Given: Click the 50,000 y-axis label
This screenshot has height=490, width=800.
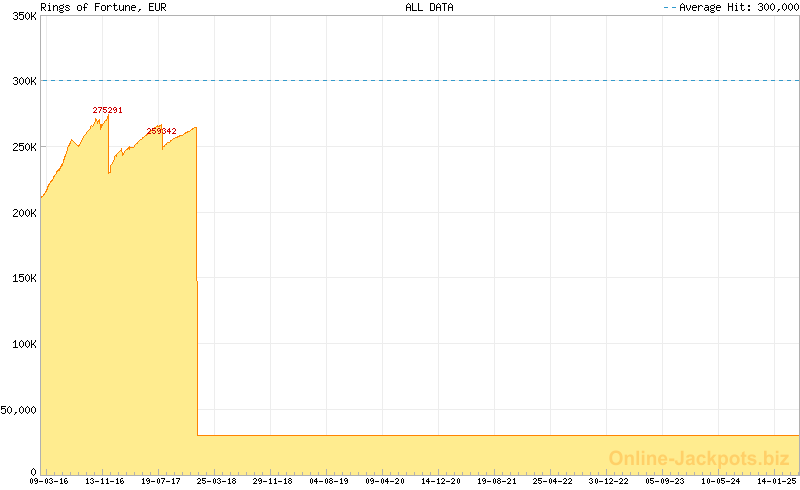Looking at the screenshot, I should coord(19,409).
